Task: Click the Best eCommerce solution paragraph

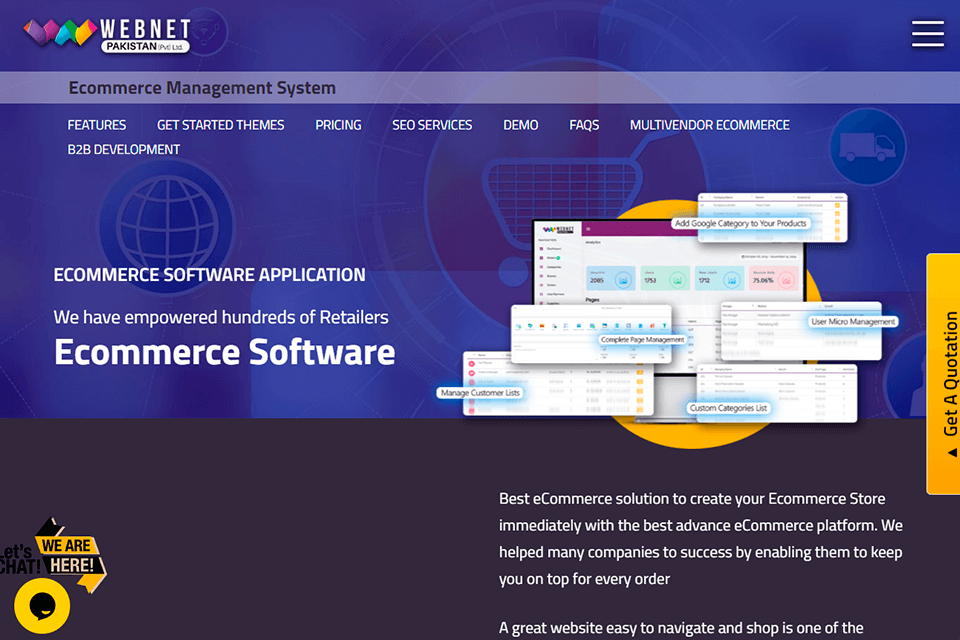Action: 700,539
